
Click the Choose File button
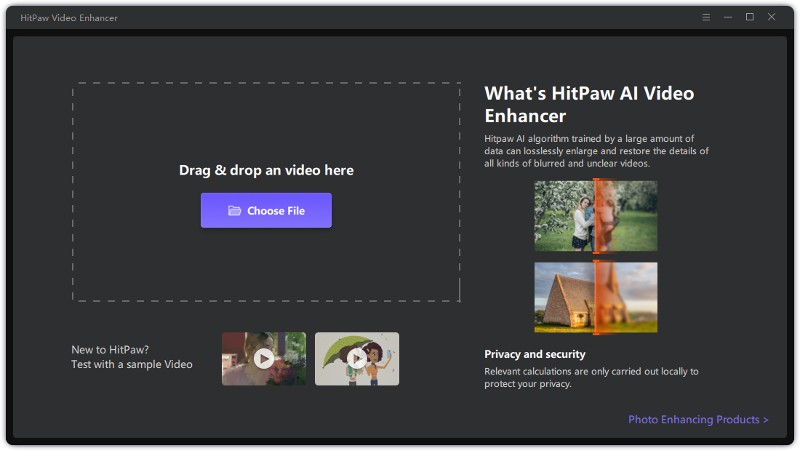pos(266,211)
